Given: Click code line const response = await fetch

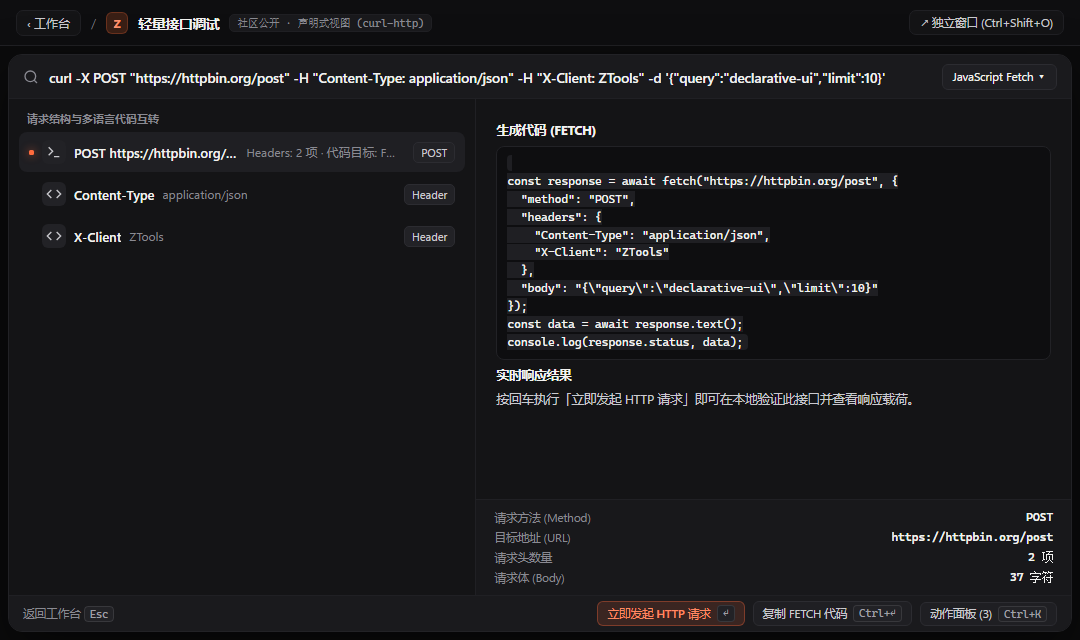Looking at the screenshot, I should (x=703, y=181).
